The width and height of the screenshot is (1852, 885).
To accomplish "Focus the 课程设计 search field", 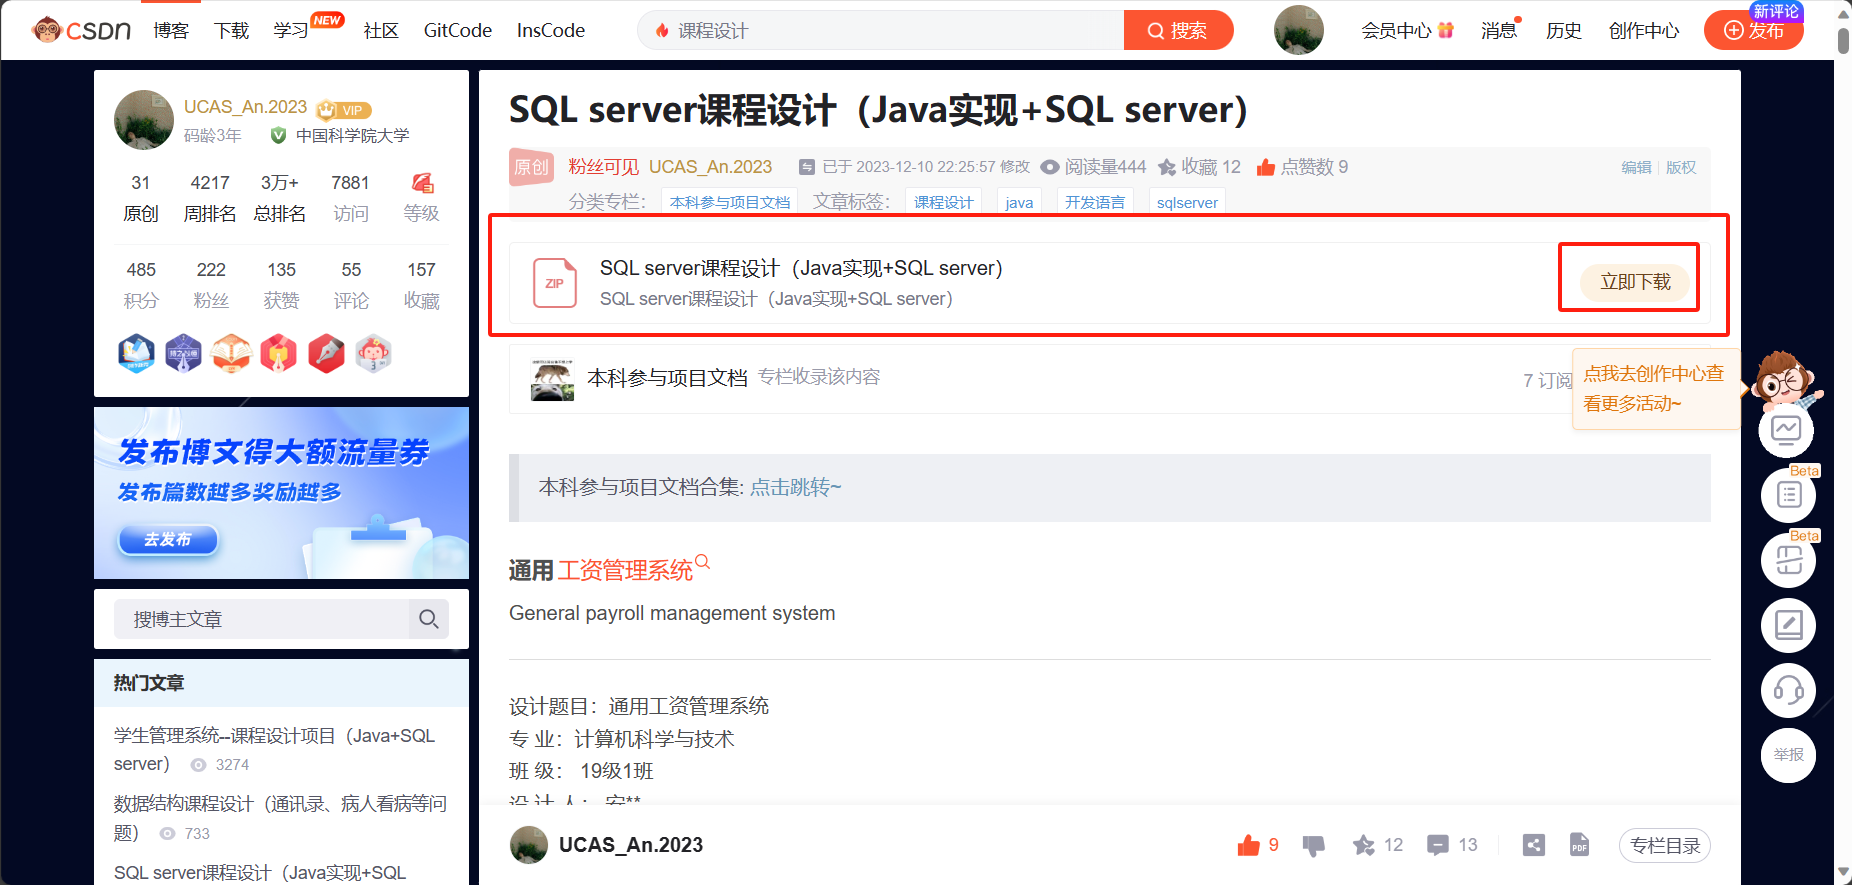I will click(x=881, y=31).
